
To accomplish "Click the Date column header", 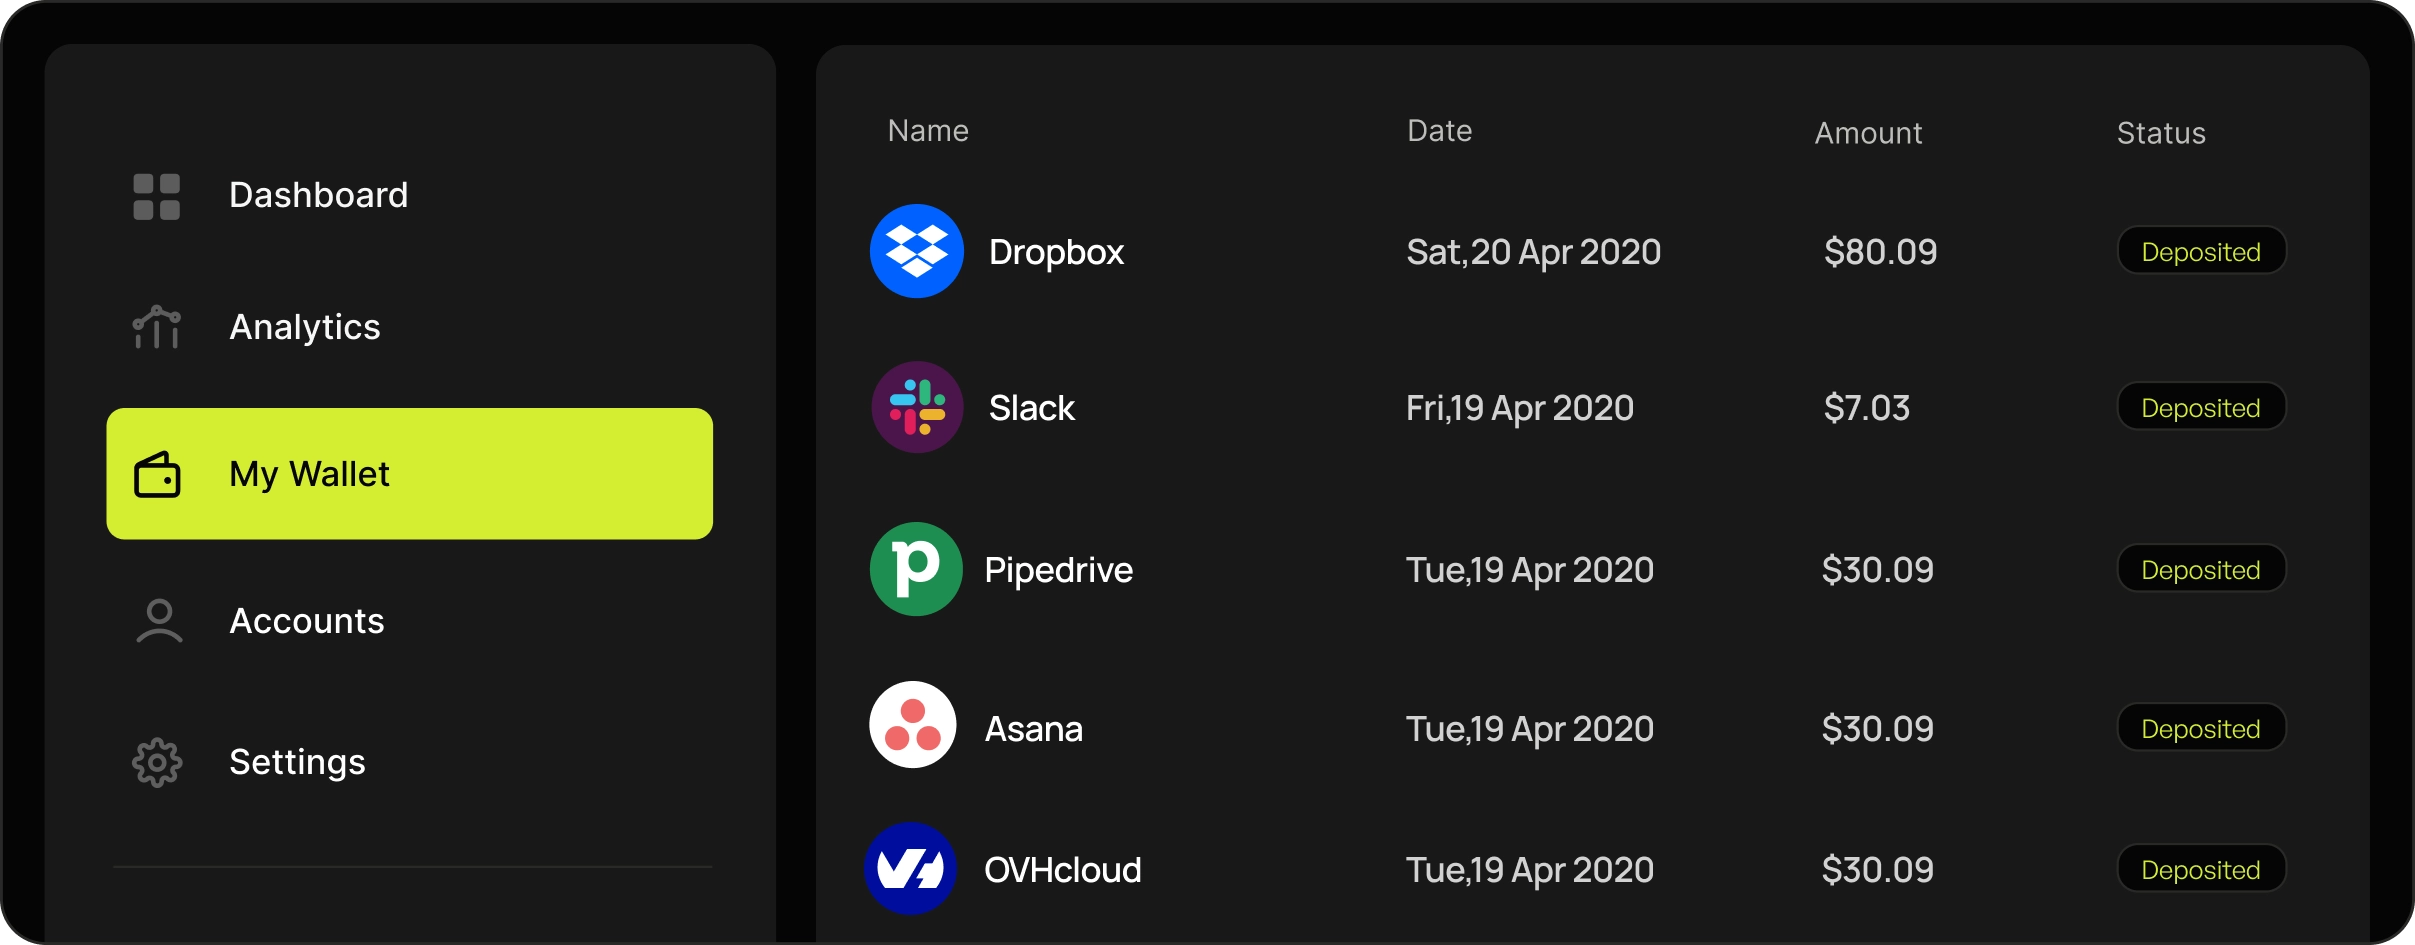I will click(x=1438, y=131).
